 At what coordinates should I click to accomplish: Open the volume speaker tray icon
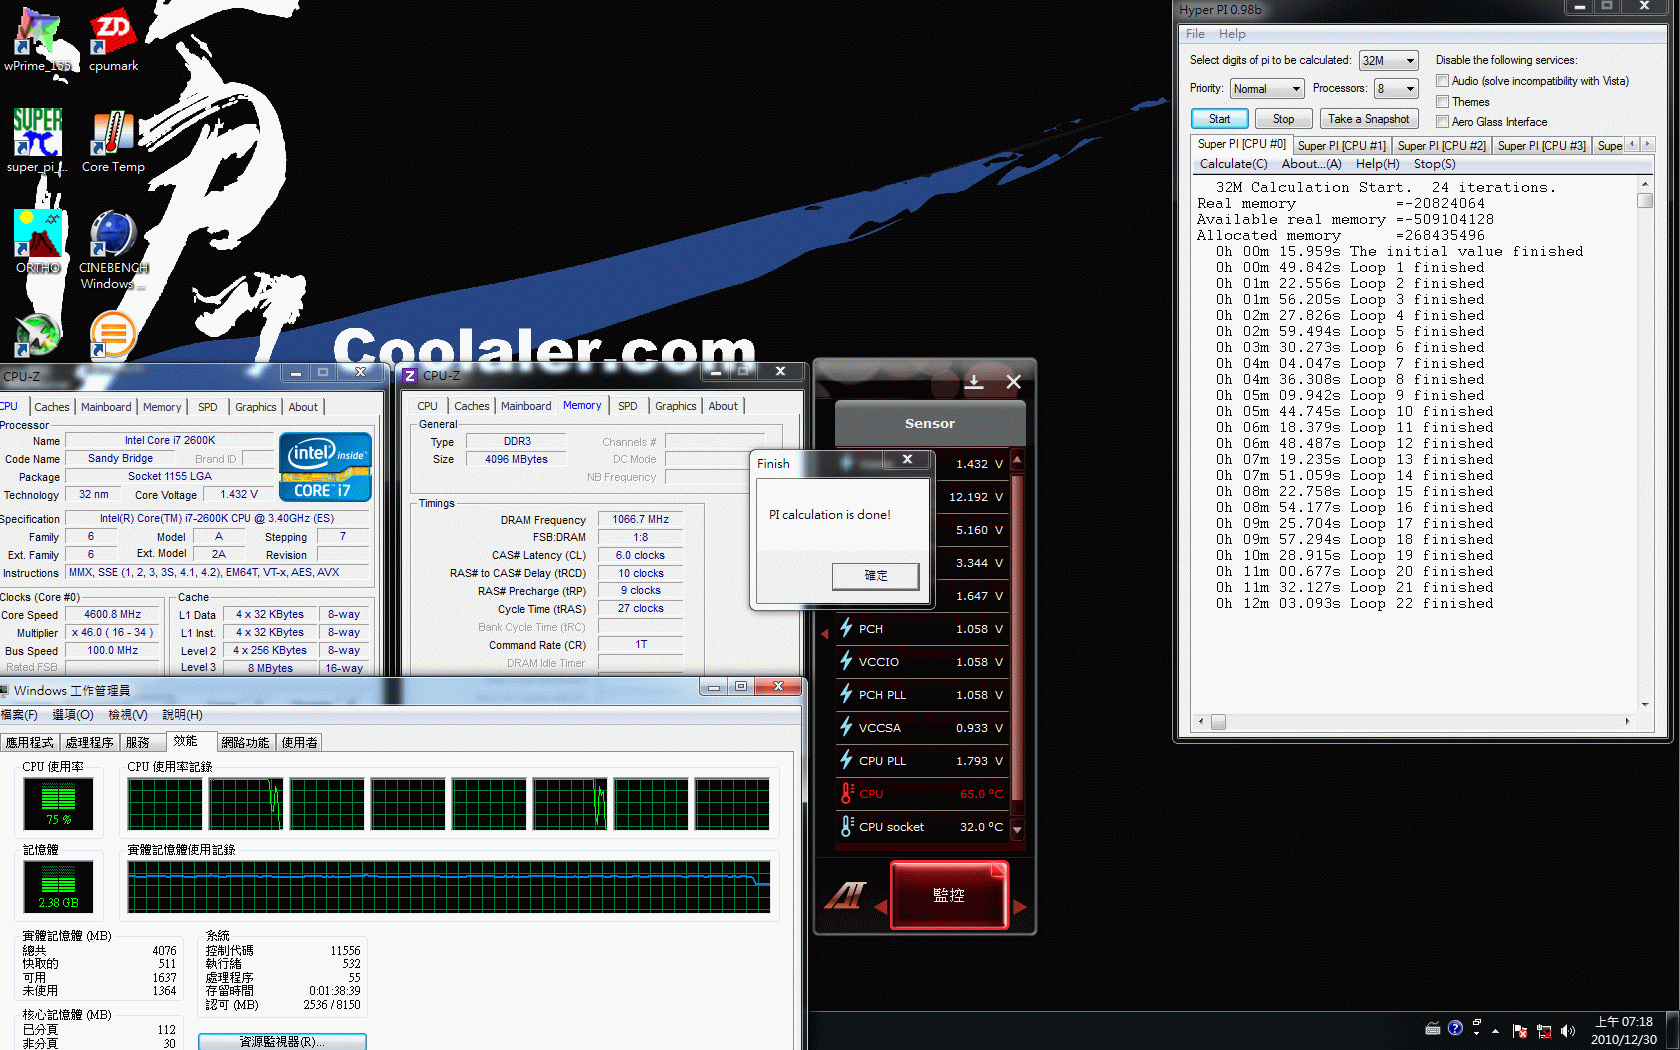point(1567,1031)
